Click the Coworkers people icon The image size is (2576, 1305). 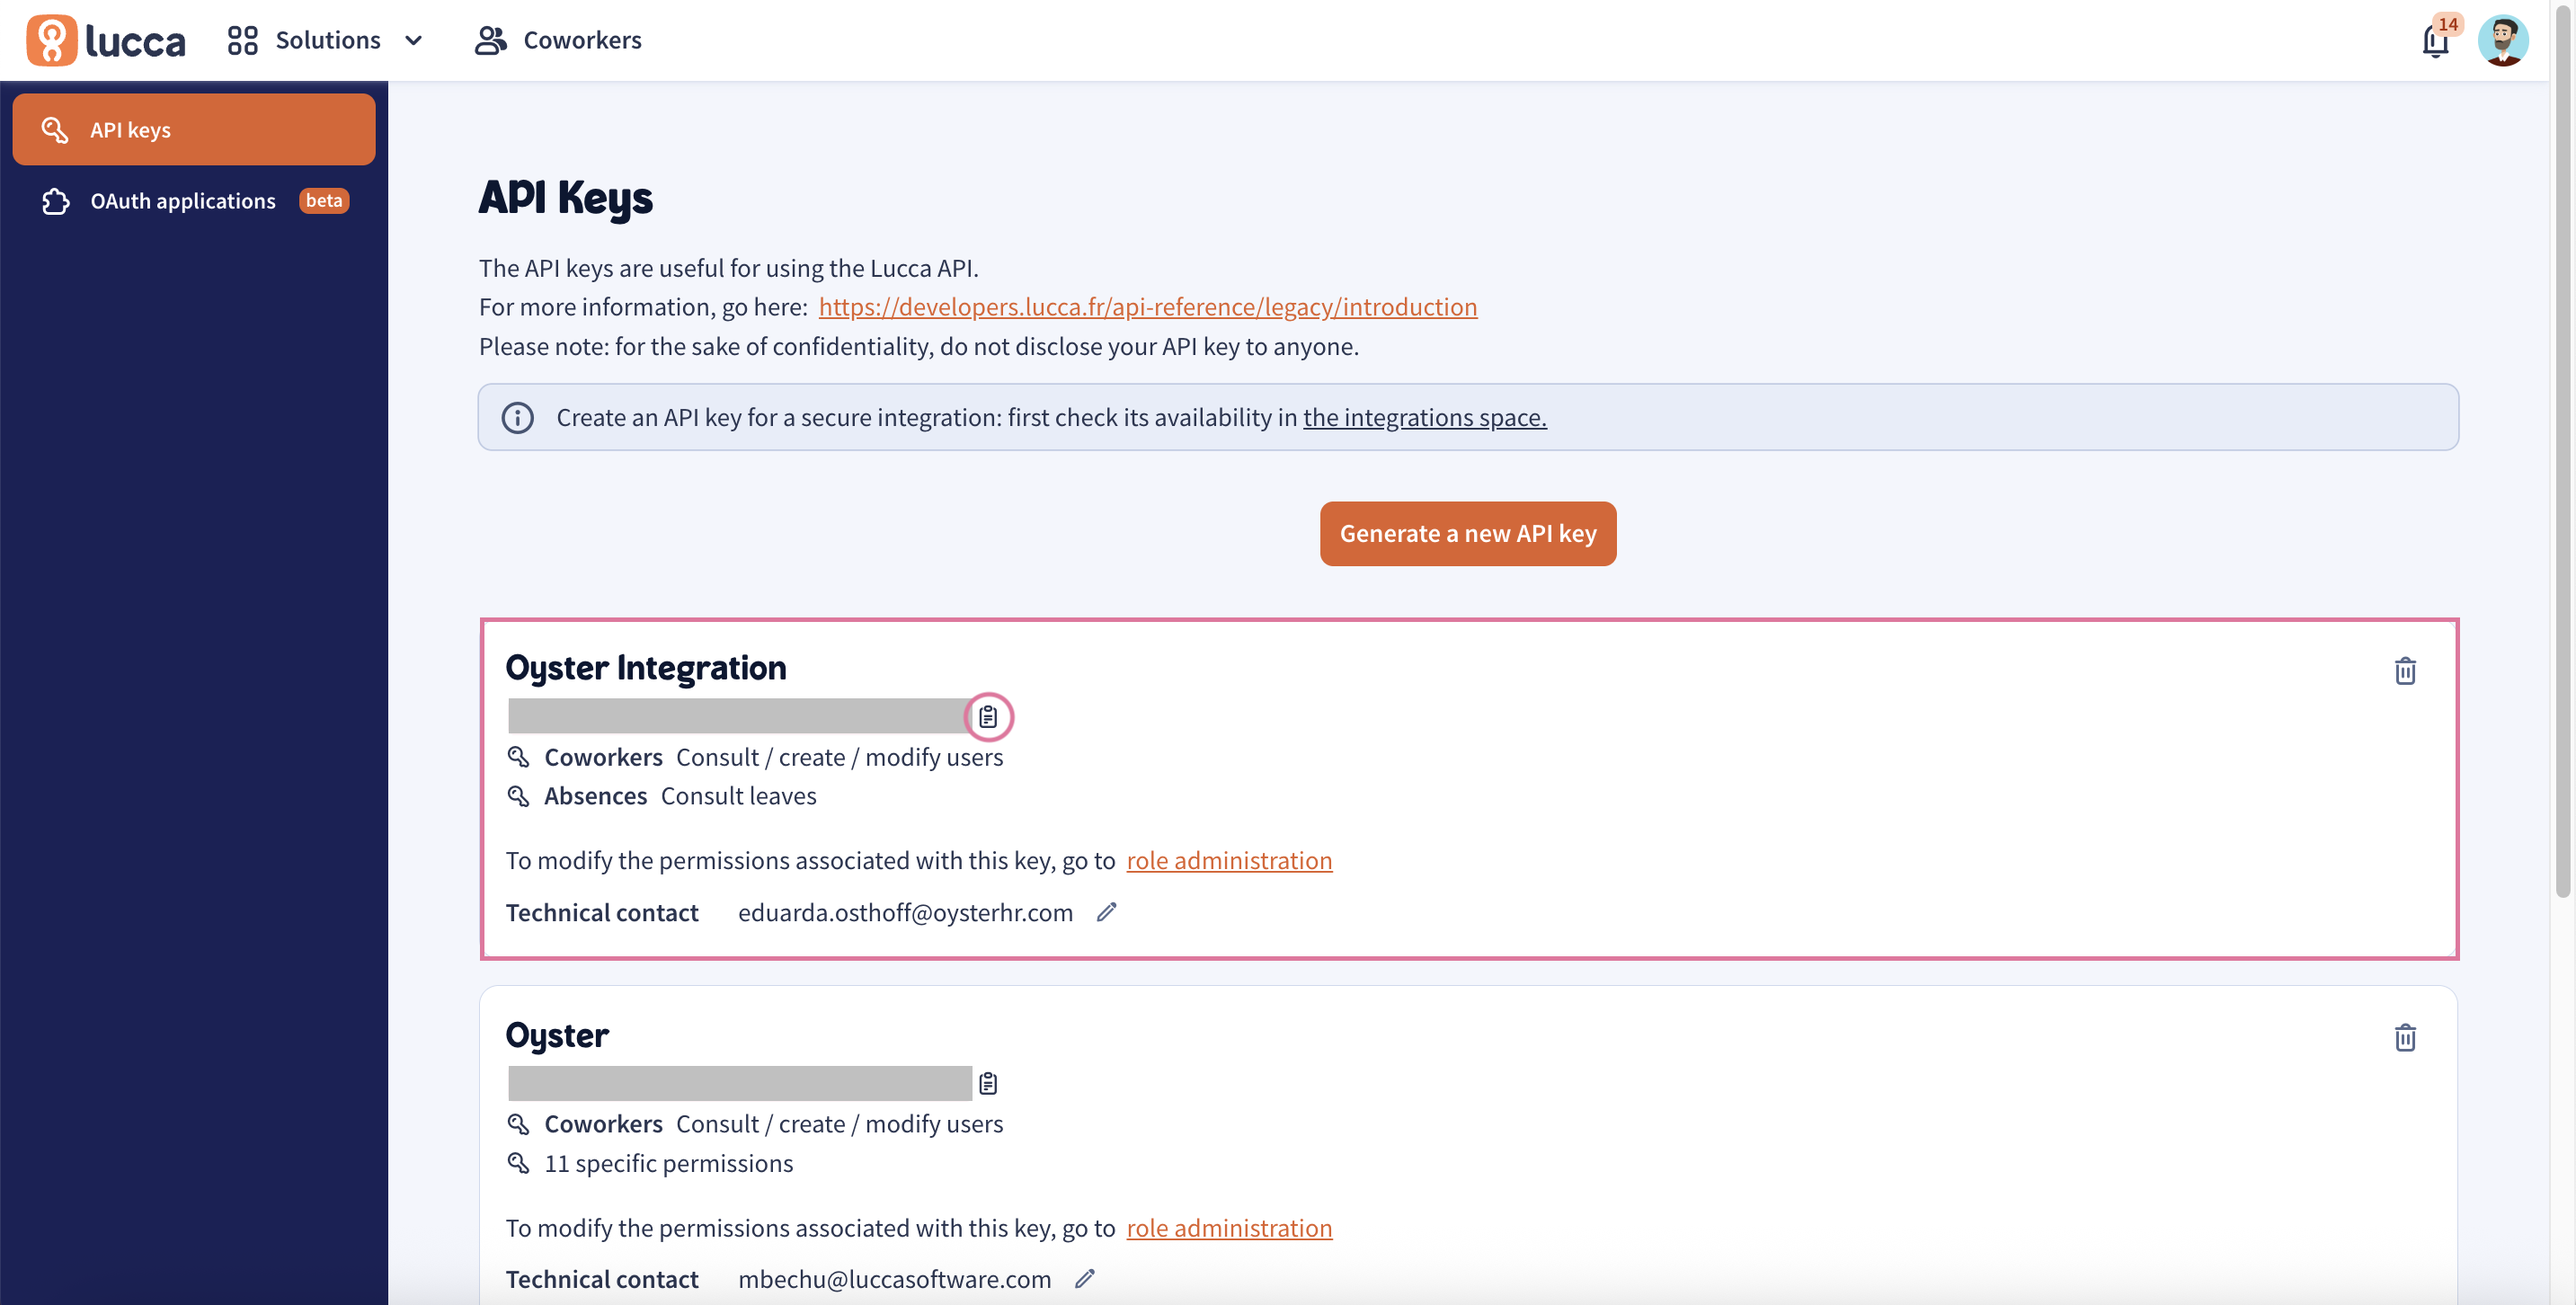coord(490,40)
